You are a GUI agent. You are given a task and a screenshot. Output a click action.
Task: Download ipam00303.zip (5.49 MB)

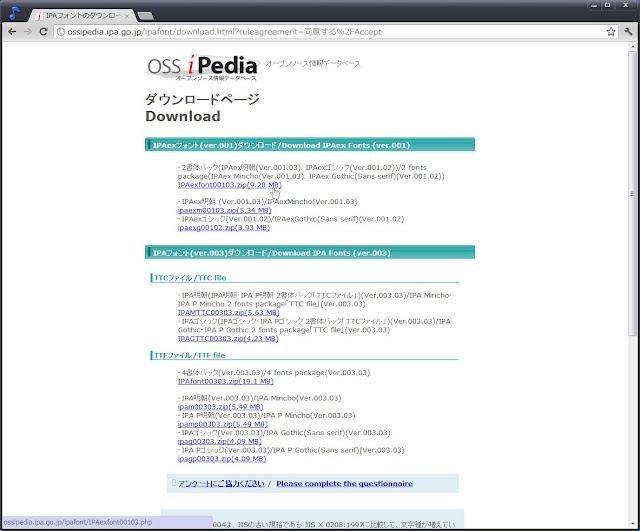(x=220, y=407)
